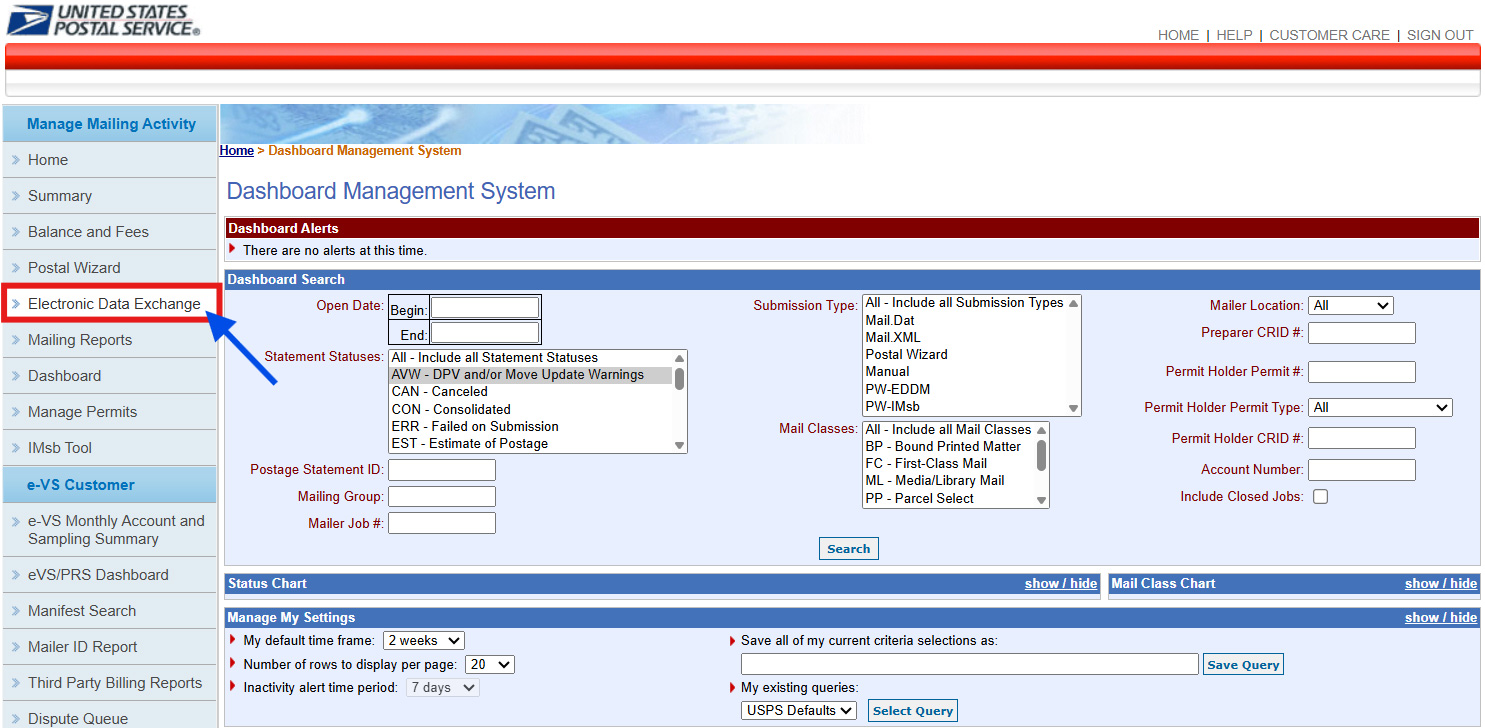The image size is (1485, 728).
Task: Select All - Include all Submission Types
Action: (964, 303)
